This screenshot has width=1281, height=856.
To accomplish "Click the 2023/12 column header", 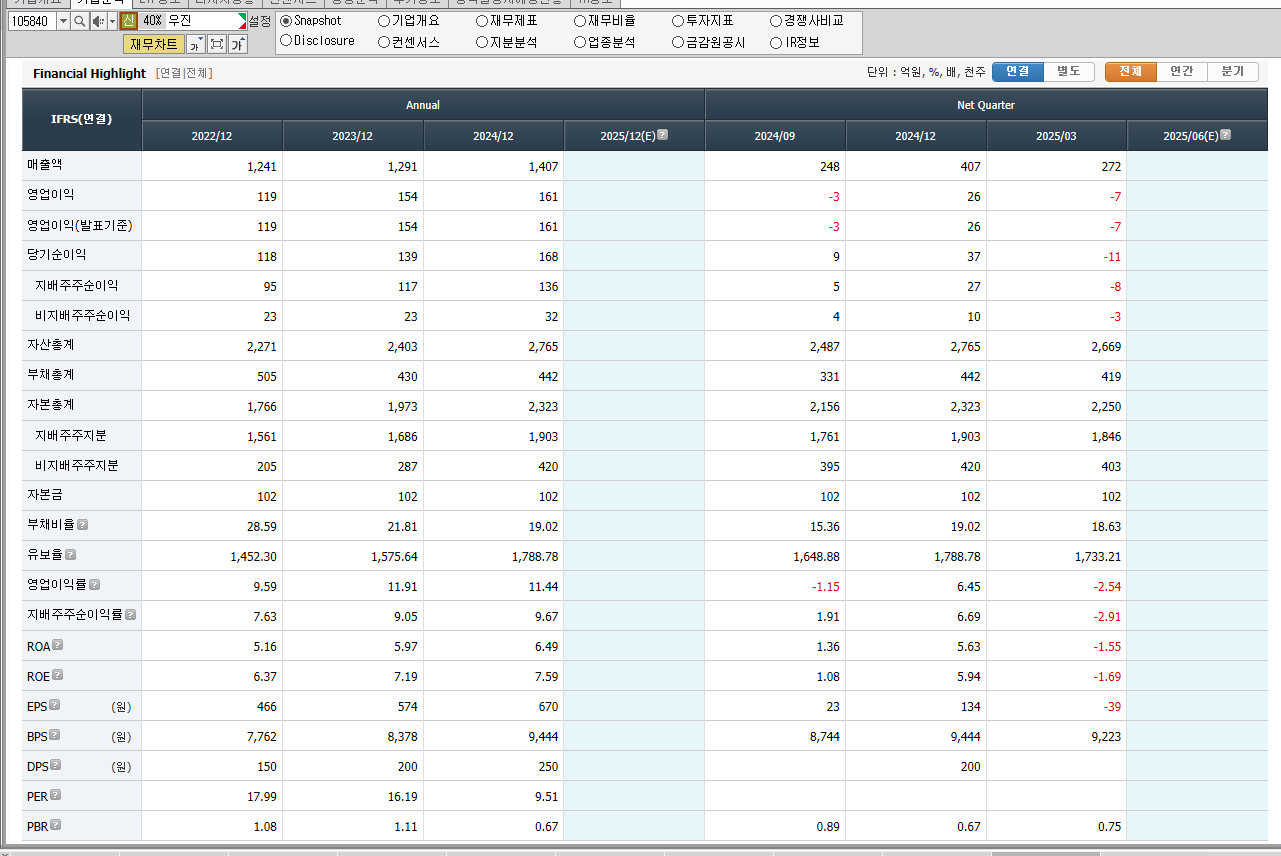I will (x=353, y=136).
